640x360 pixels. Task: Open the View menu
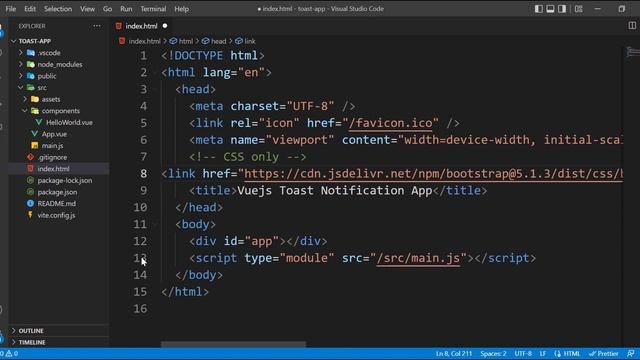coord(87,9)
